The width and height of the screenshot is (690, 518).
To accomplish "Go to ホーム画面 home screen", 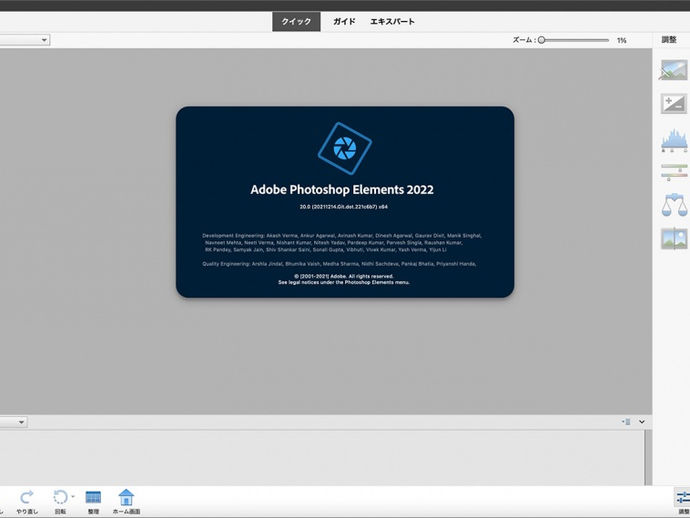I will click(126, 497).
